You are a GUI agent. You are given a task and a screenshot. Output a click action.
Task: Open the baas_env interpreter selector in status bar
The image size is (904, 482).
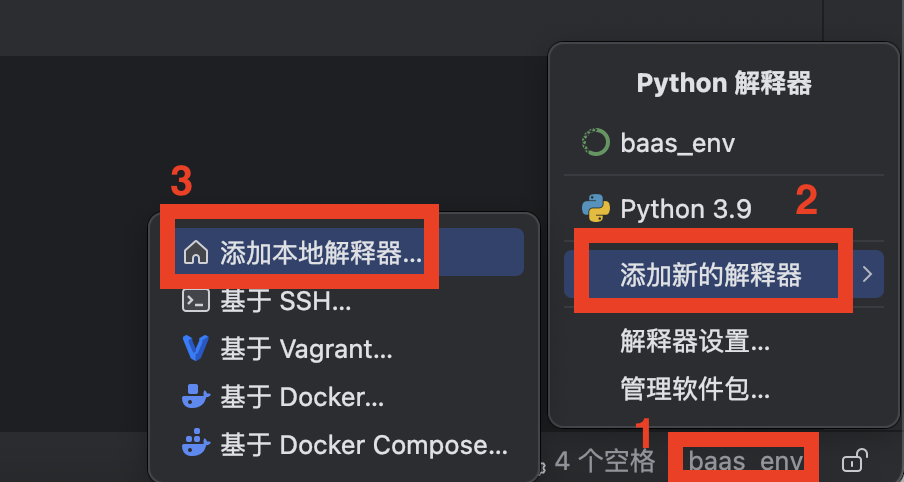point(745,461)
